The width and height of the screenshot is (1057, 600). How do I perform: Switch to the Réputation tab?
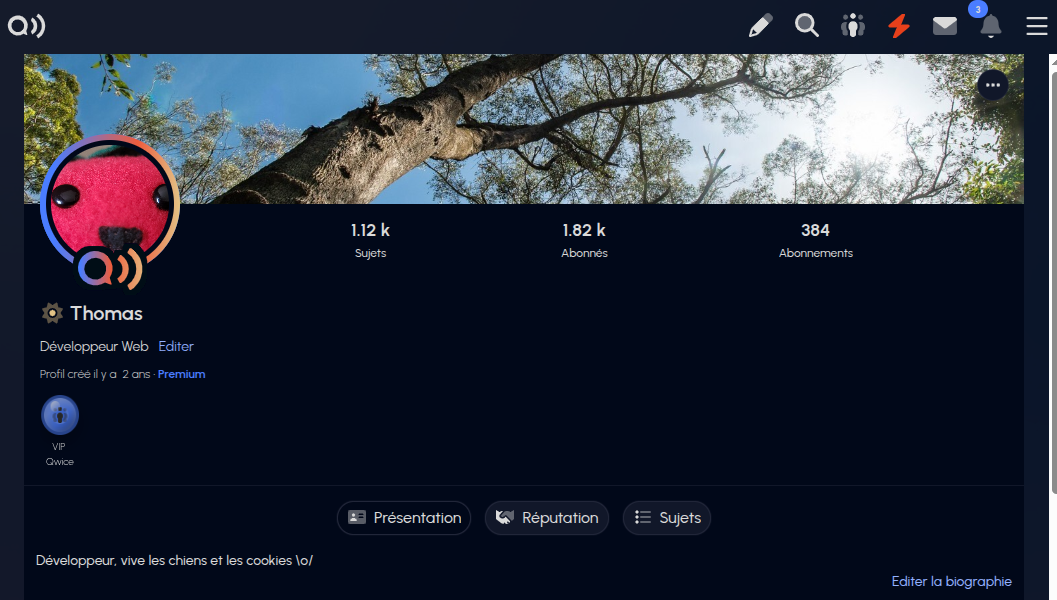click(x=547, y=518)
